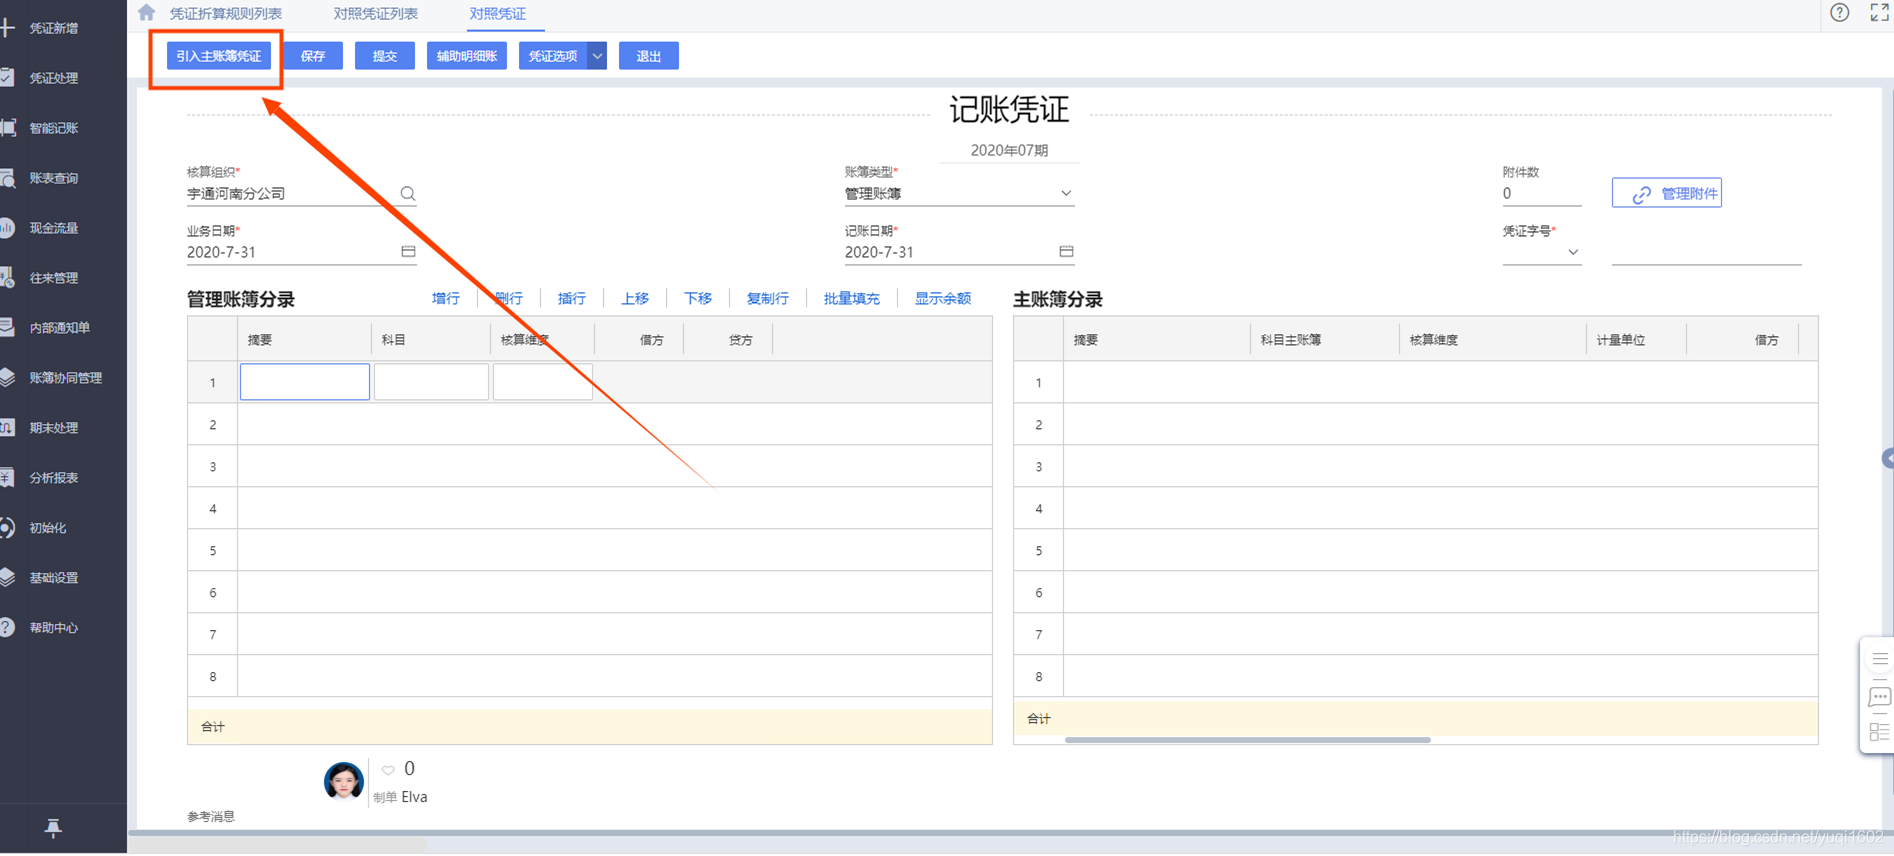Open 凭证新增 in the sidebar
Viewport: 1894px width, 856px height.
coord(54,28)
